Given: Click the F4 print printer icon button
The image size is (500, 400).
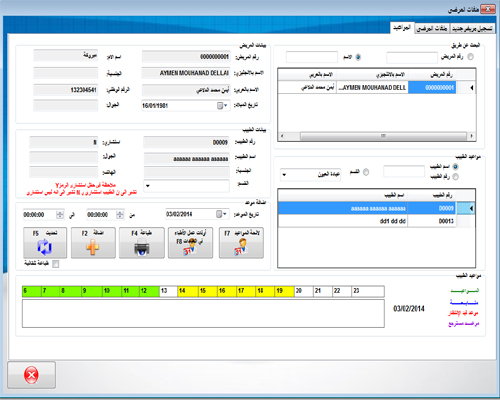Looking at the screenshot, I should 142,243.
